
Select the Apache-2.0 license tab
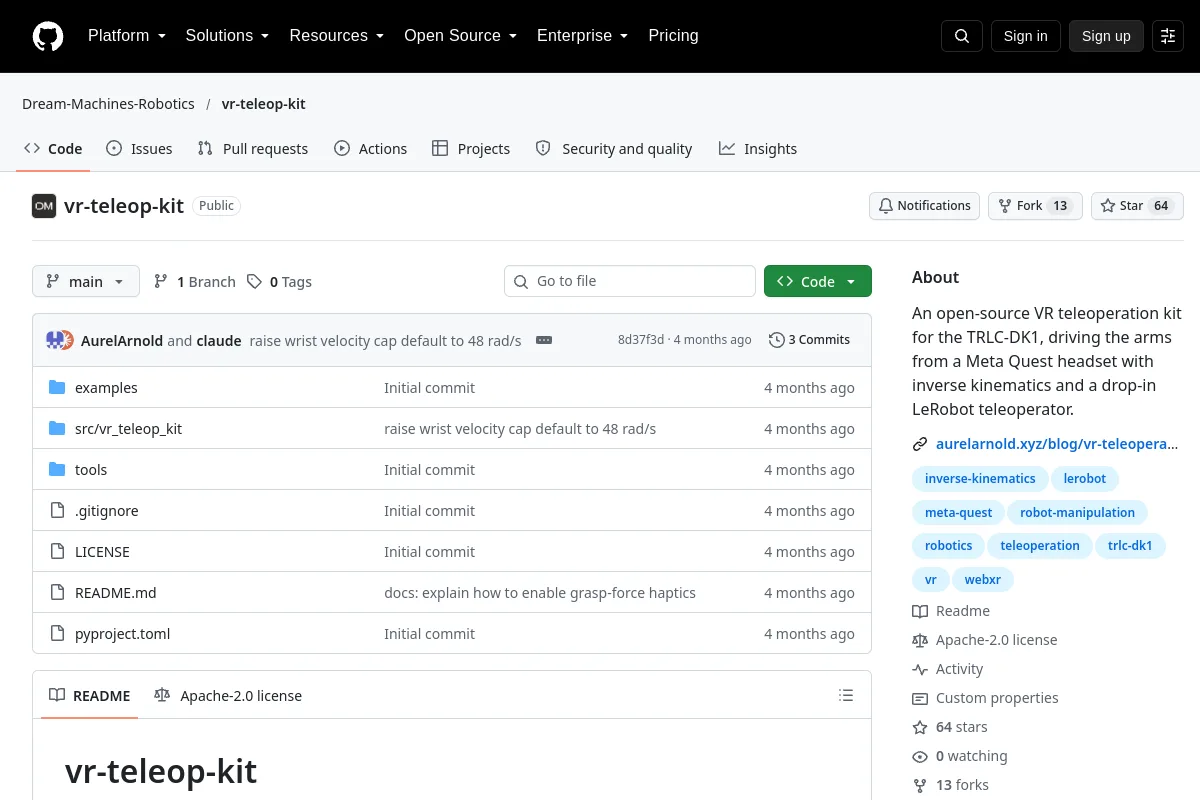(228, 695)
